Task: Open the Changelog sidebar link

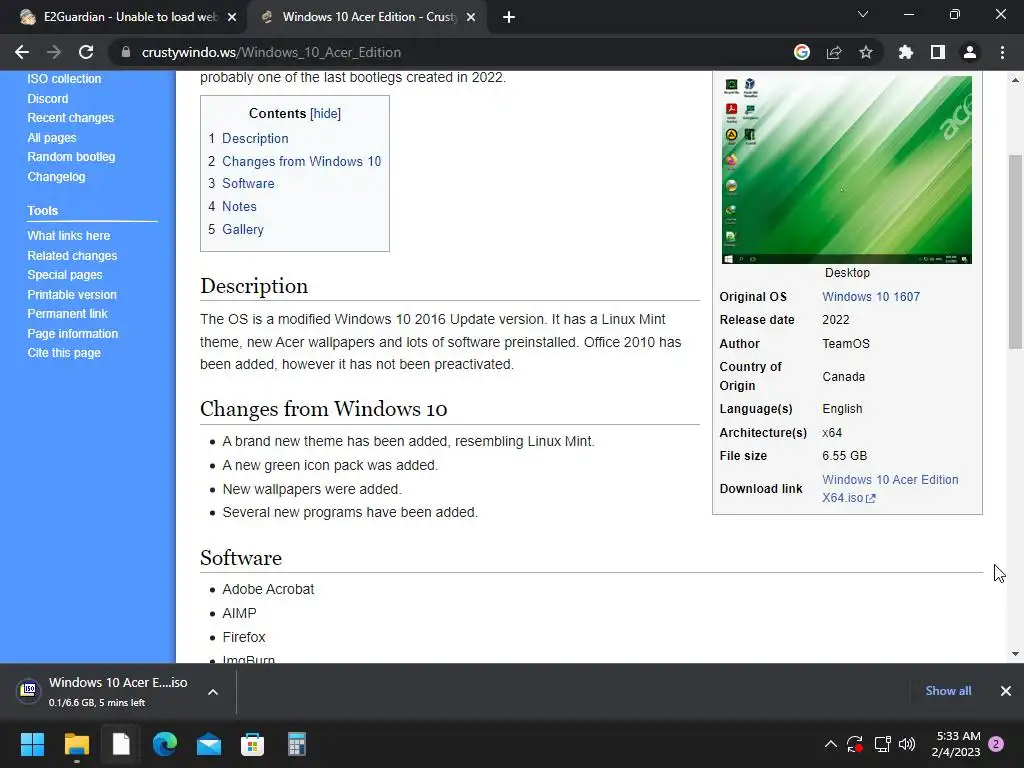Action: pyautogui.click(x=56, y=176)
